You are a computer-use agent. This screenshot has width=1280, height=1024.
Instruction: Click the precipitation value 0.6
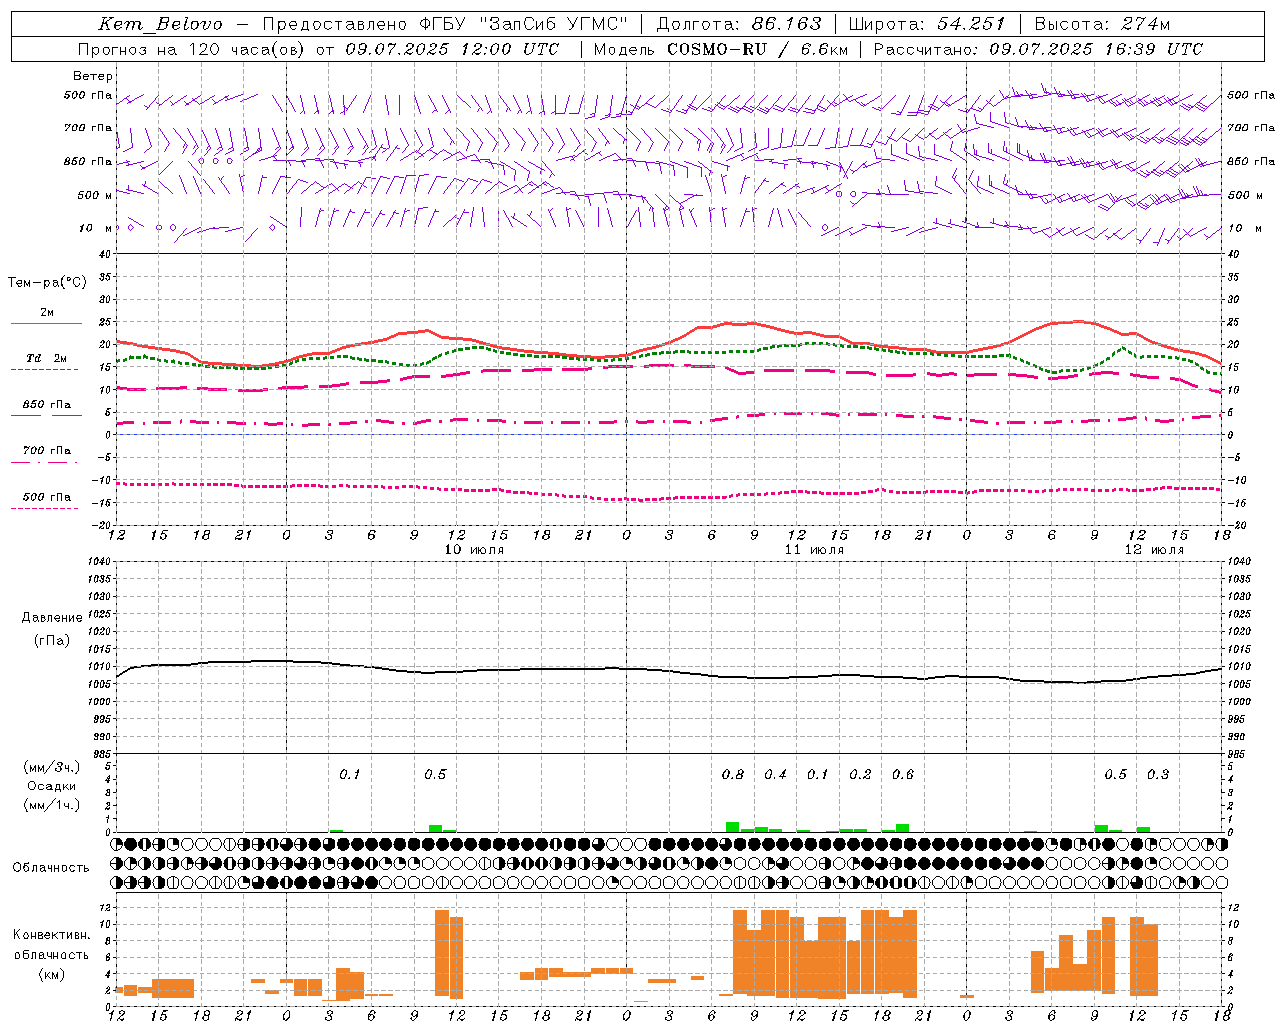coord(903,775)
